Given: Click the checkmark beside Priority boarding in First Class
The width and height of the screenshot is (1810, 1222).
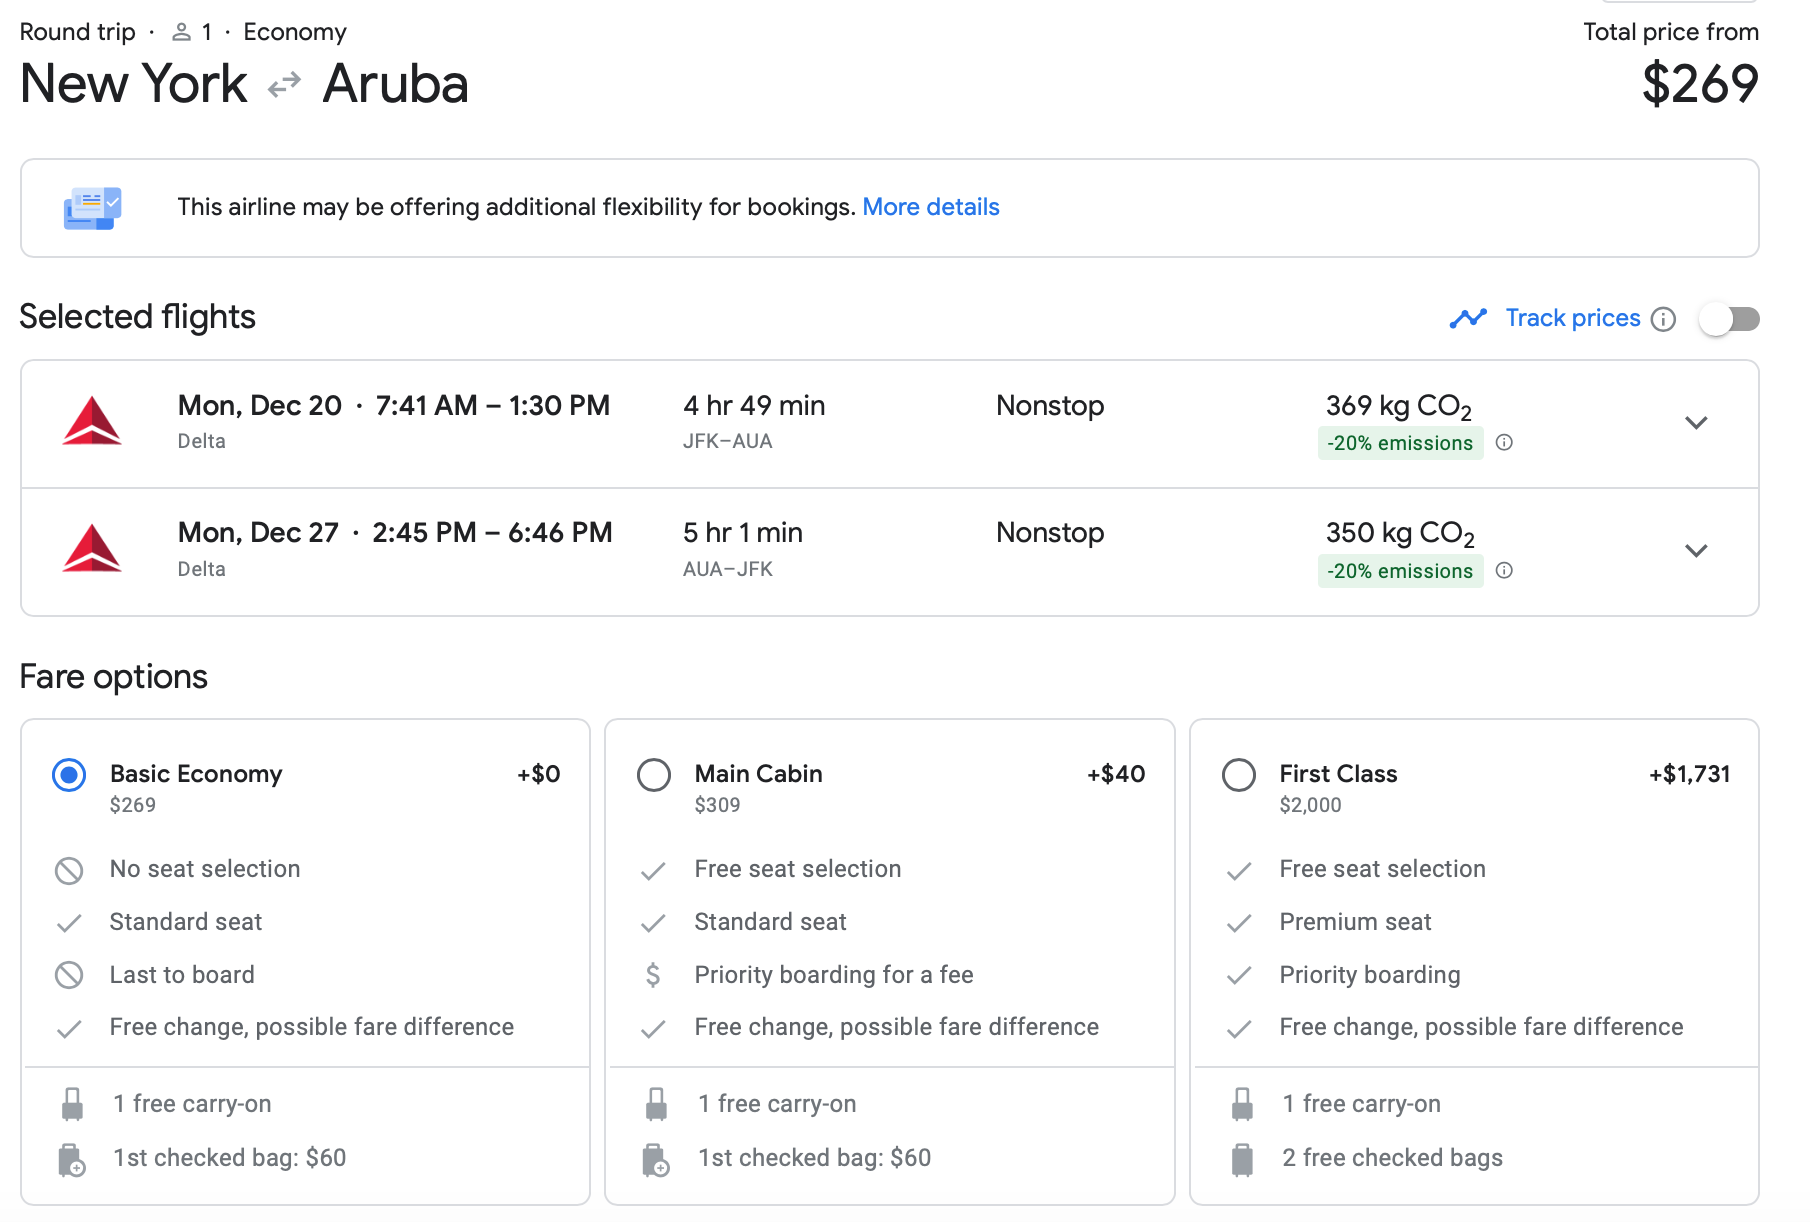Looking at the screenshot, I should (1239, 976).
